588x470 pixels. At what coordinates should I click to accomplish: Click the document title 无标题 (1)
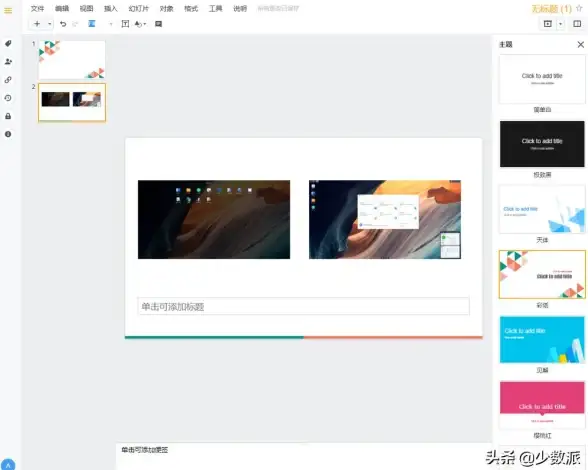[552, 9]
